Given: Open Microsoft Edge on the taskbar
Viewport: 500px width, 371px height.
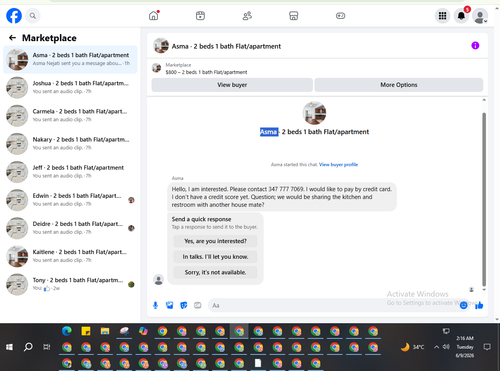Looking at the screenshot, I should click(67, 331).
